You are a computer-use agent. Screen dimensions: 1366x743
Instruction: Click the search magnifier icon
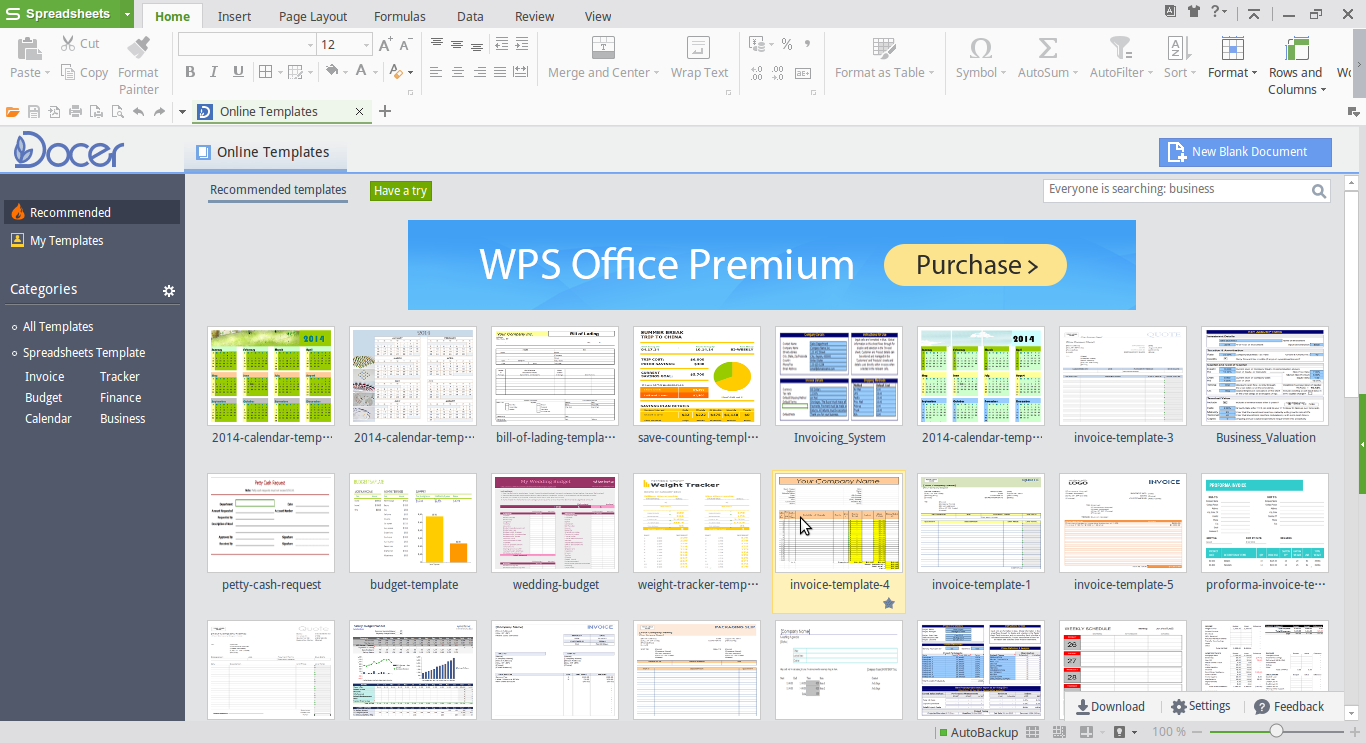click(1320, 191)
